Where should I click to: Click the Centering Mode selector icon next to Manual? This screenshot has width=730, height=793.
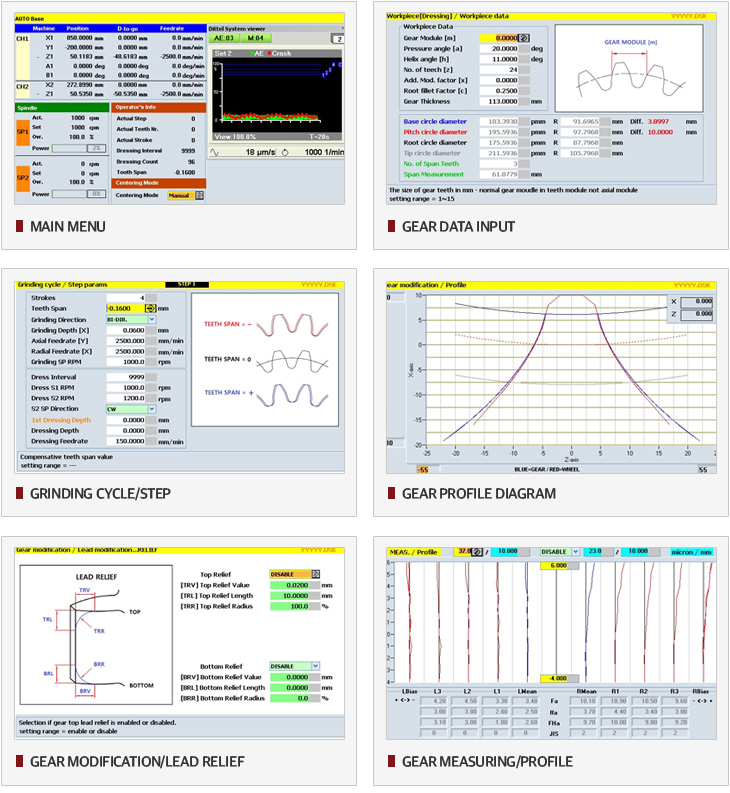pos(200,195)
